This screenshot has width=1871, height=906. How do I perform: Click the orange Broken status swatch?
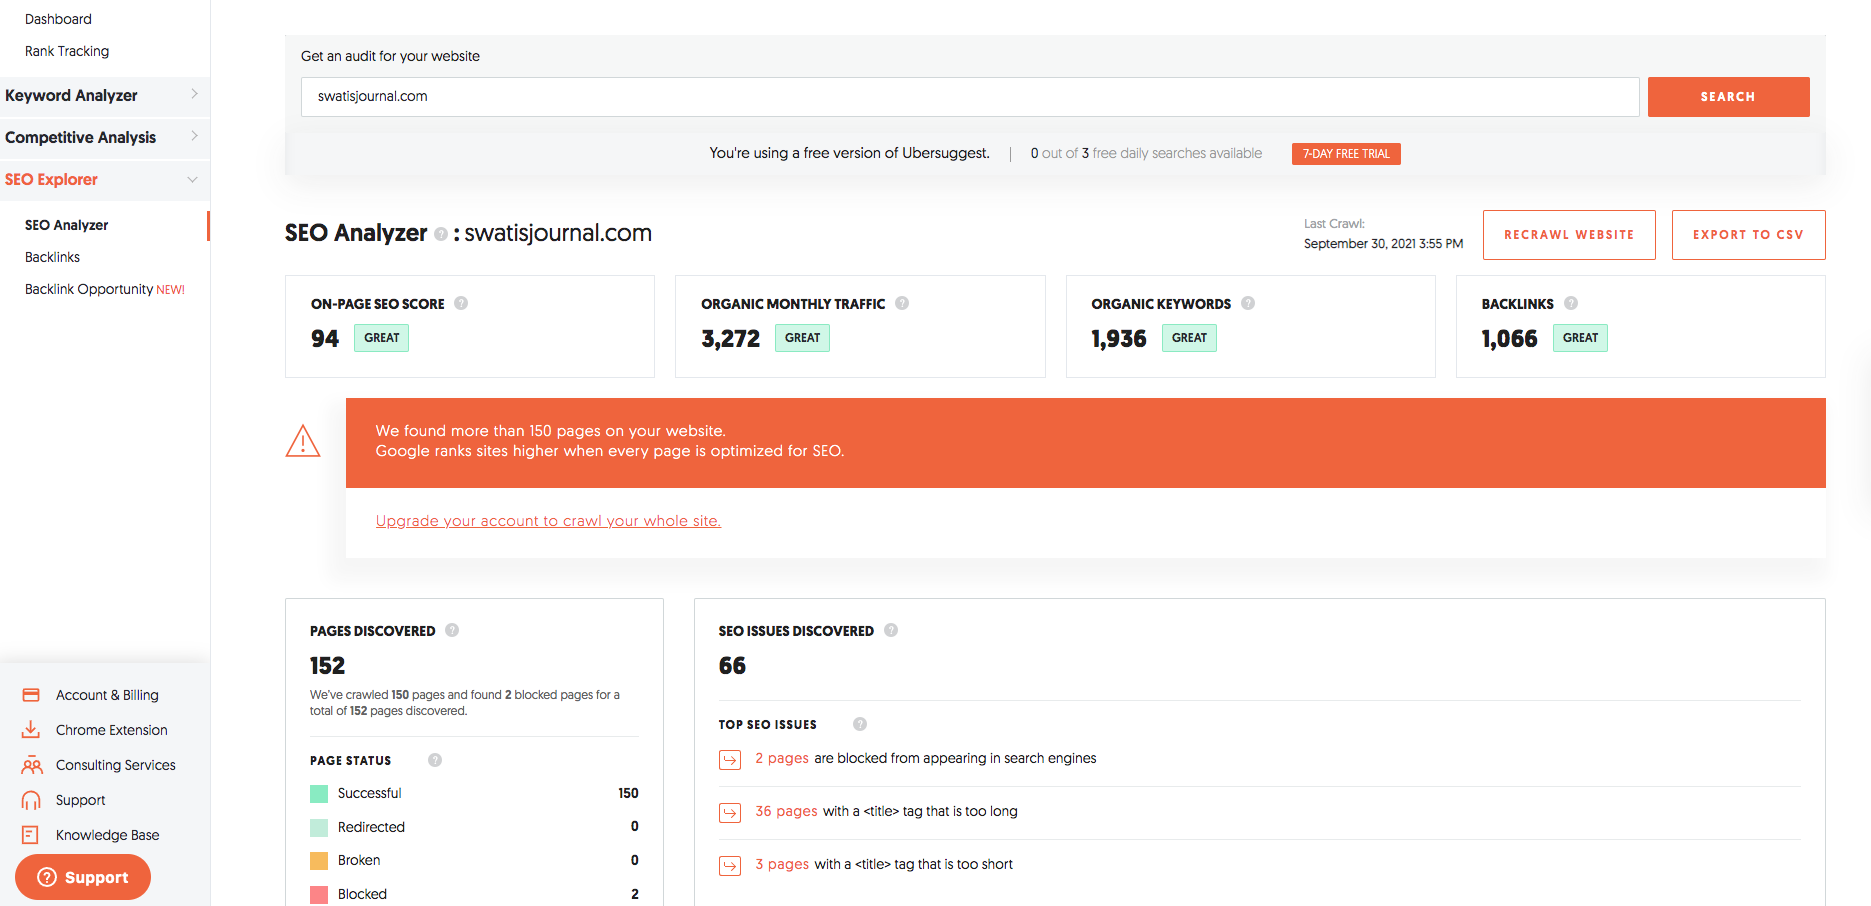click(x=319, y=861)
